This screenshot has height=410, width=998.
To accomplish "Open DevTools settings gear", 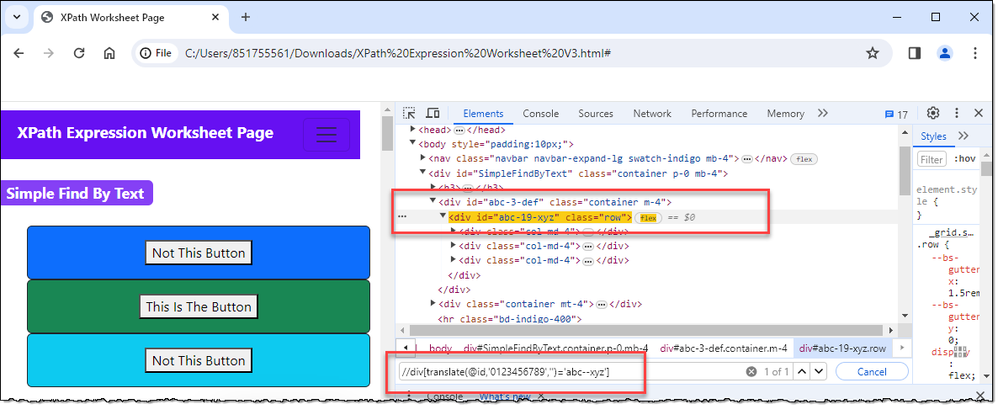I will [933, 113].
